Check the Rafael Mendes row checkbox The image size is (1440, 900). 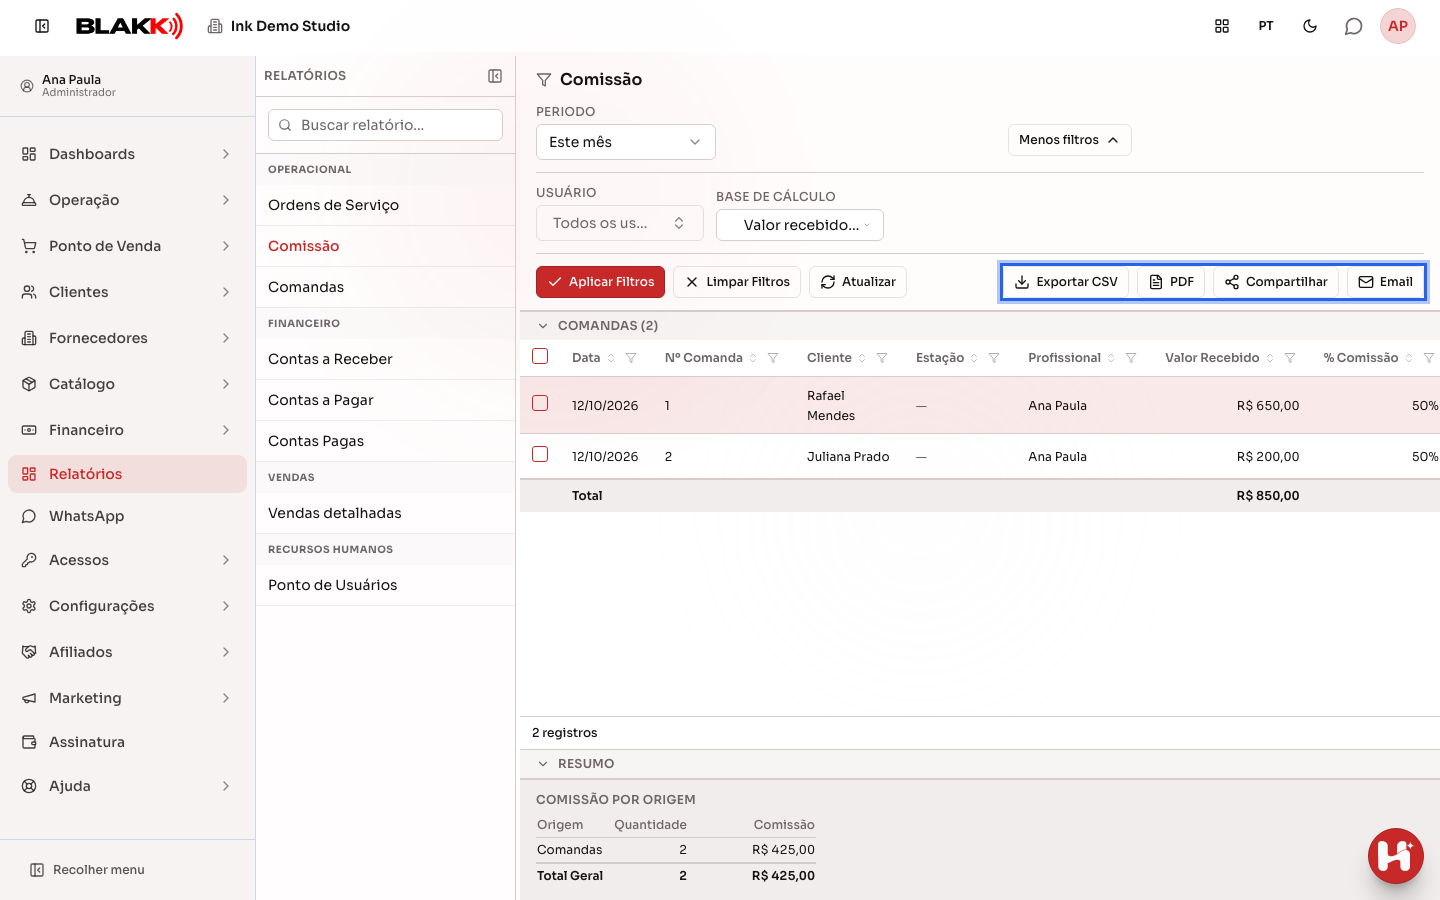(x=540, y=403)
